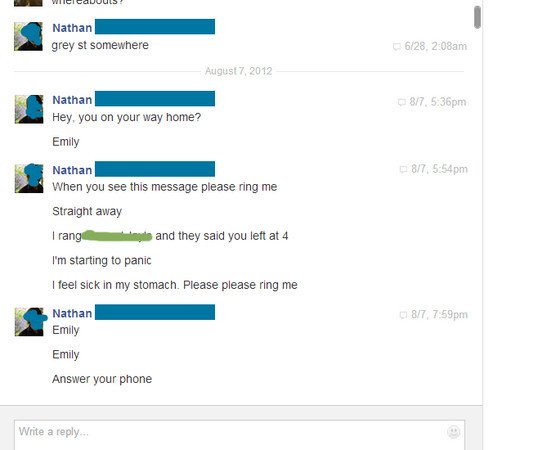Screen dimensions: 538x450
Task: Click Nathan name link above 'grey st somewhere'
Action: (72, 28)
